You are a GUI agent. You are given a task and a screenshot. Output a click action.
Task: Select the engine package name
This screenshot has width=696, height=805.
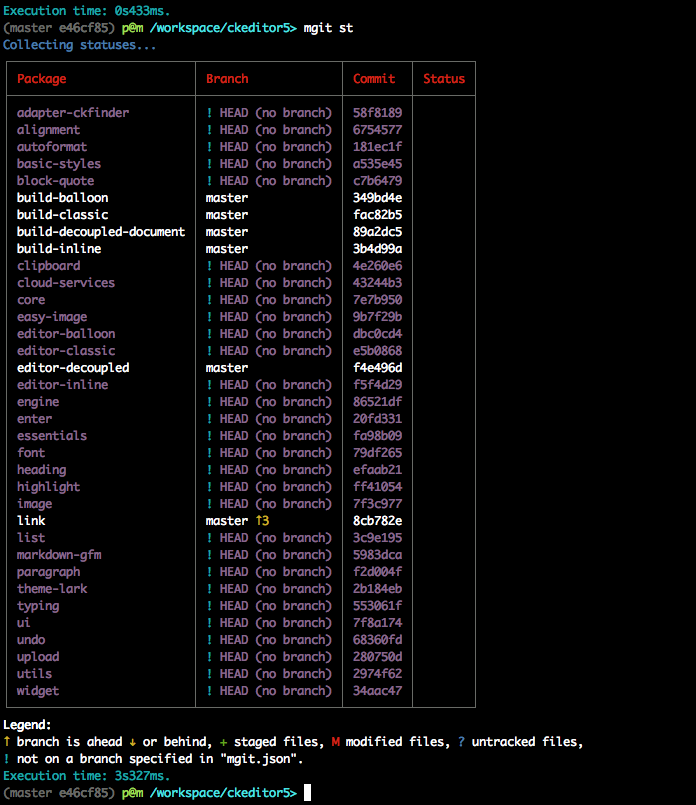pyautogui.click(x=38, y=402)
